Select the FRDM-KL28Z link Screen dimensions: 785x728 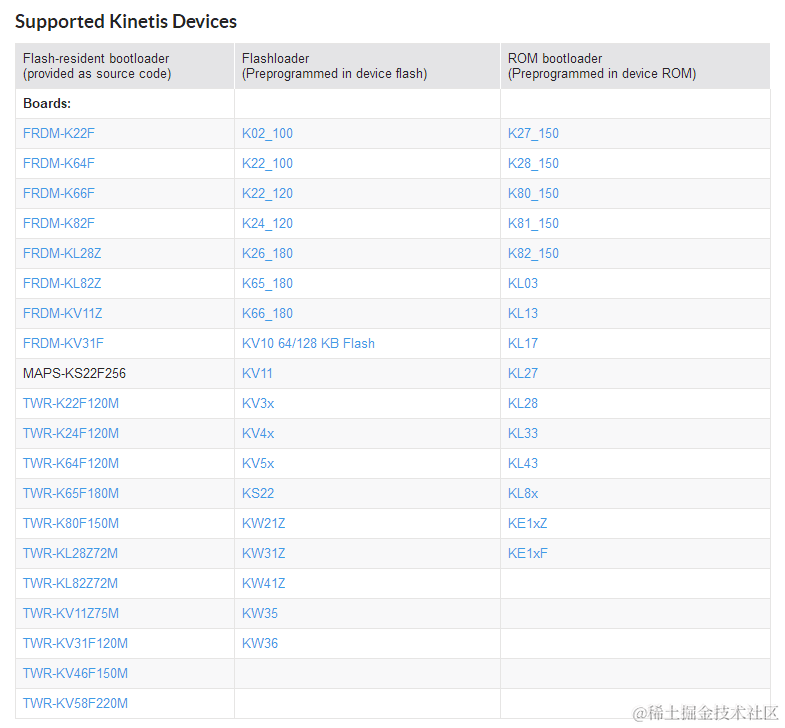coord(62,254)
